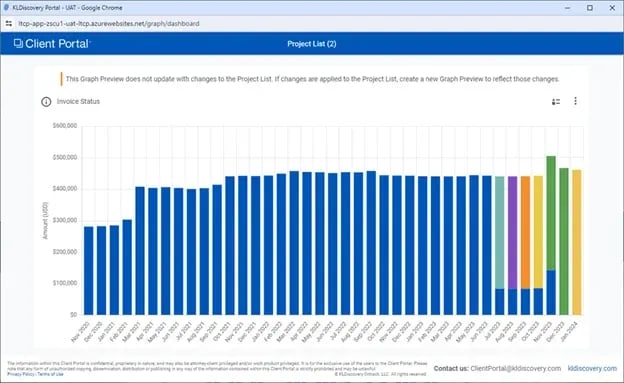
Task: Click the browser address bar URL
Action: click(109, 24)
